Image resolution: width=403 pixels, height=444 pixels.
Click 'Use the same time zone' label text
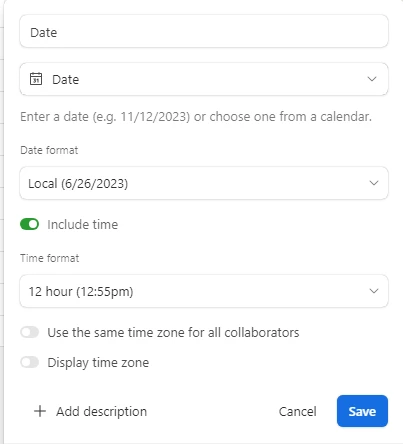(173, 333)
